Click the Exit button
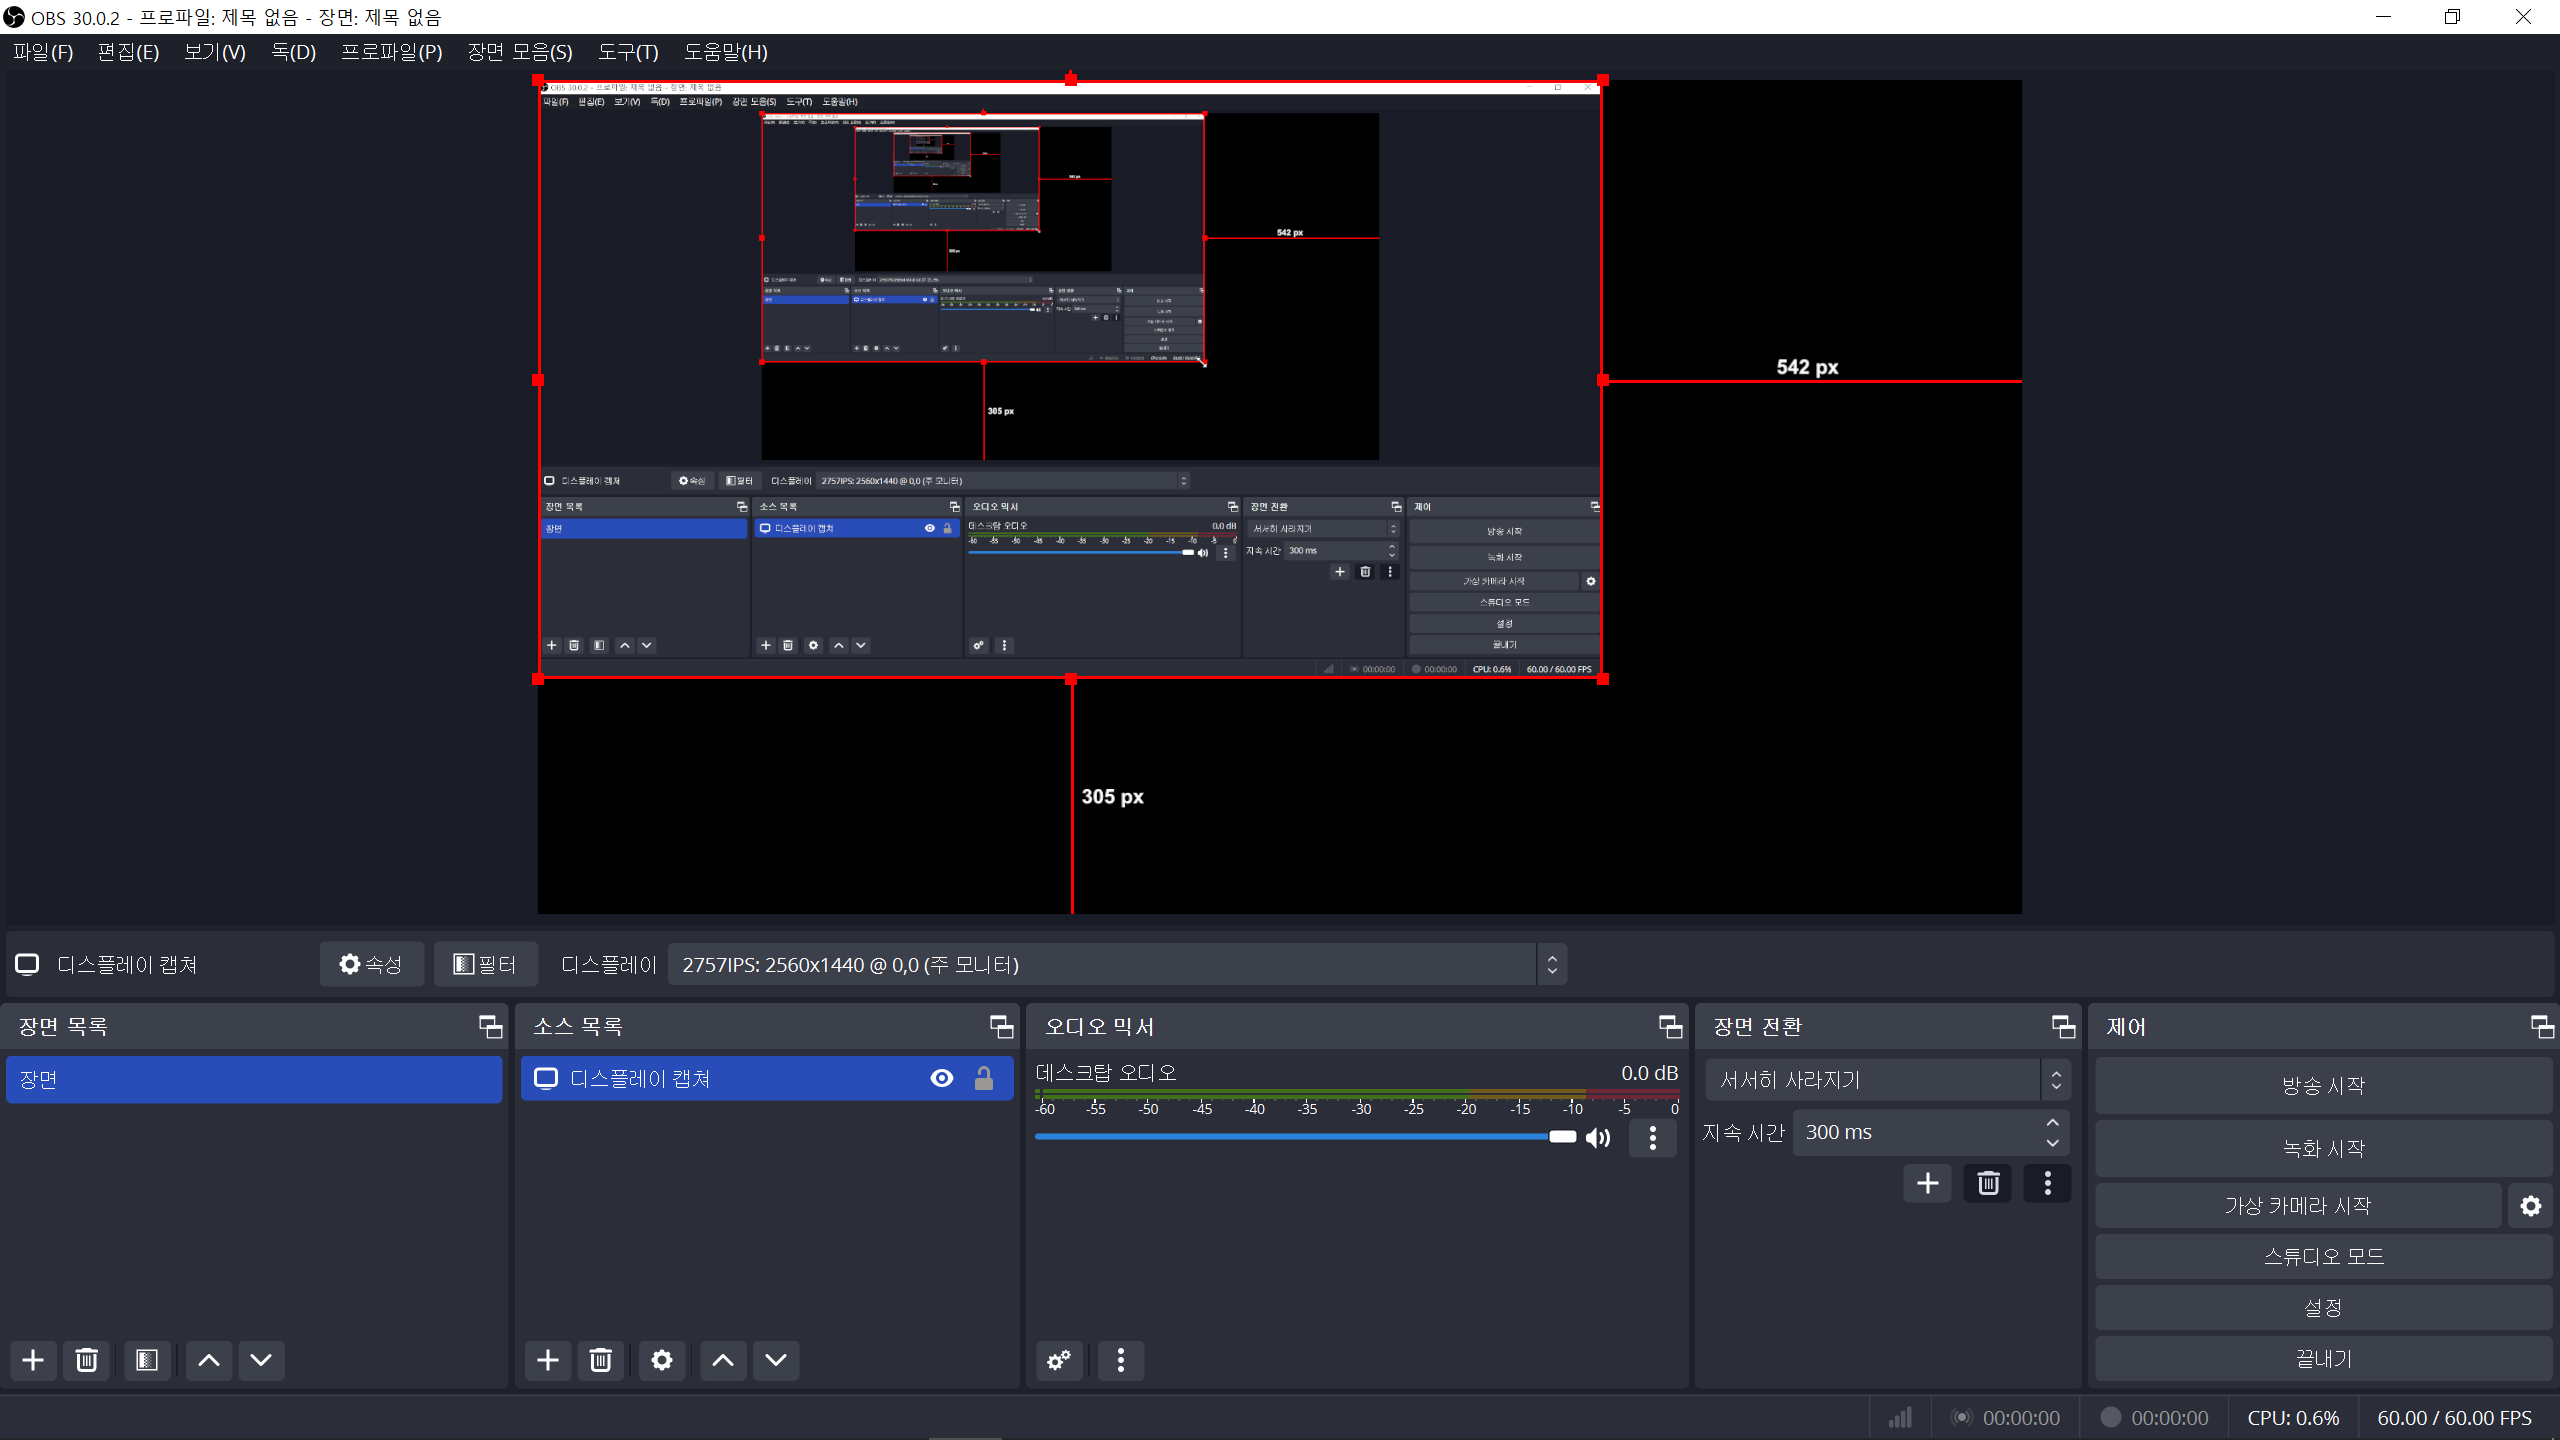The image size is (2560, 1440). 2324,1359
